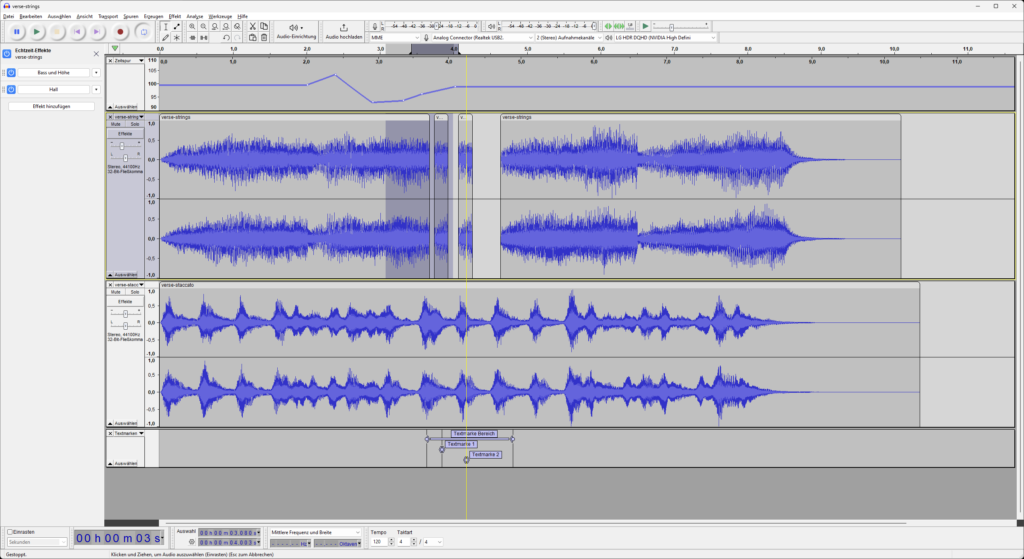Click Effekt hinzufügen button
The height and width of the screenshot is (559, 1024).
[x=52, y=106]
